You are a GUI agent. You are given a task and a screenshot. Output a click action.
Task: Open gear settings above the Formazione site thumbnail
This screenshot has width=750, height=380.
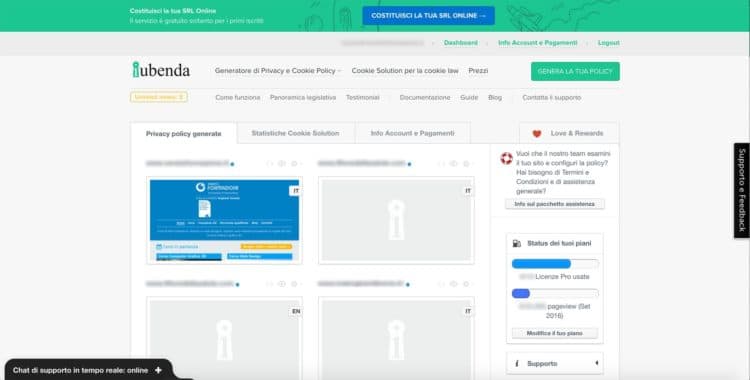coord(294,164)
